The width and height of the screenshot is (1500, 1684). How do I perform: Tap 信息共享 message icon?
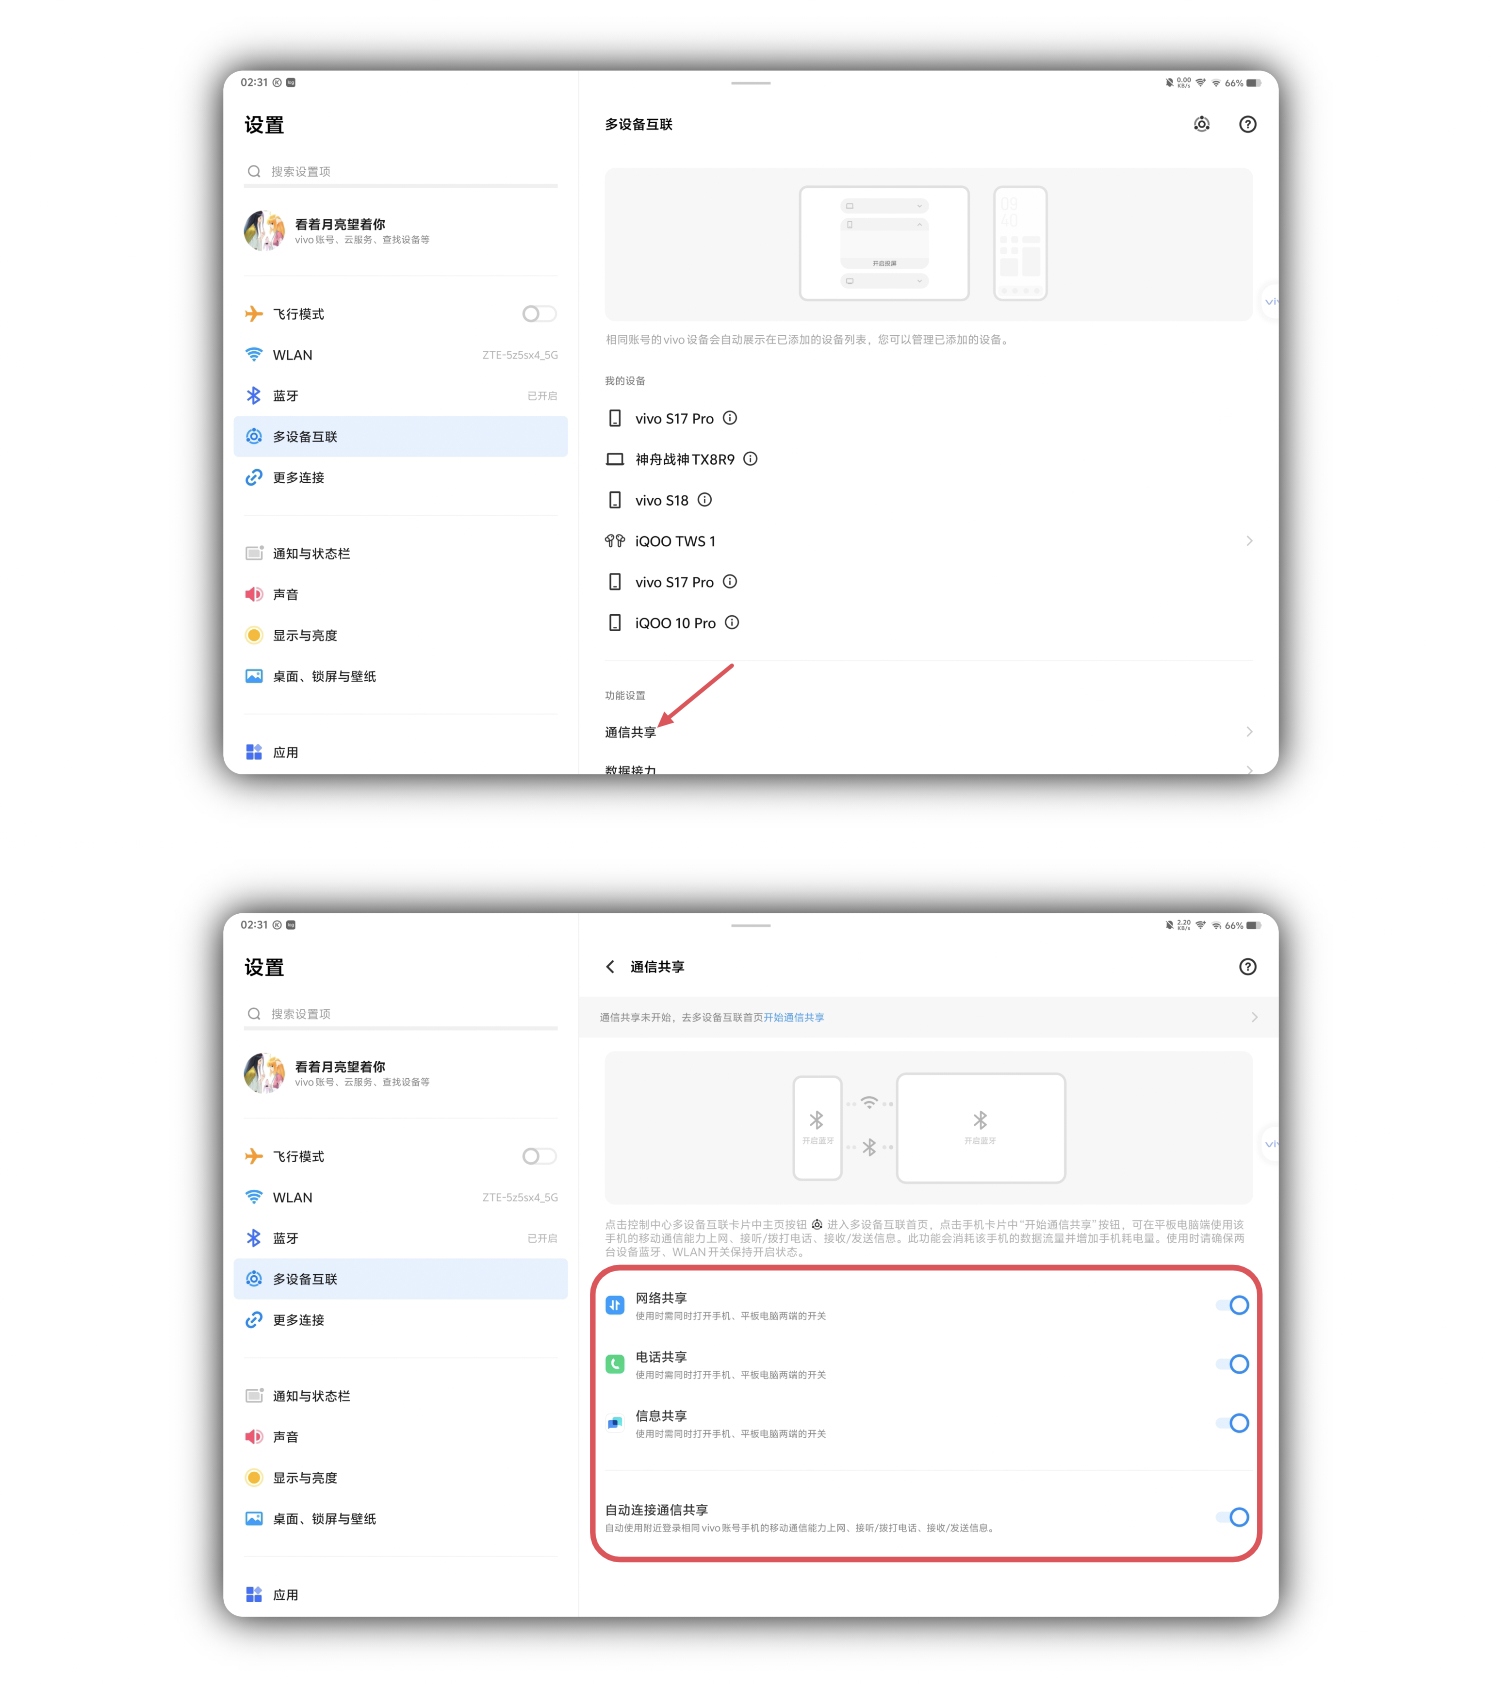(x=615, y=1423)
